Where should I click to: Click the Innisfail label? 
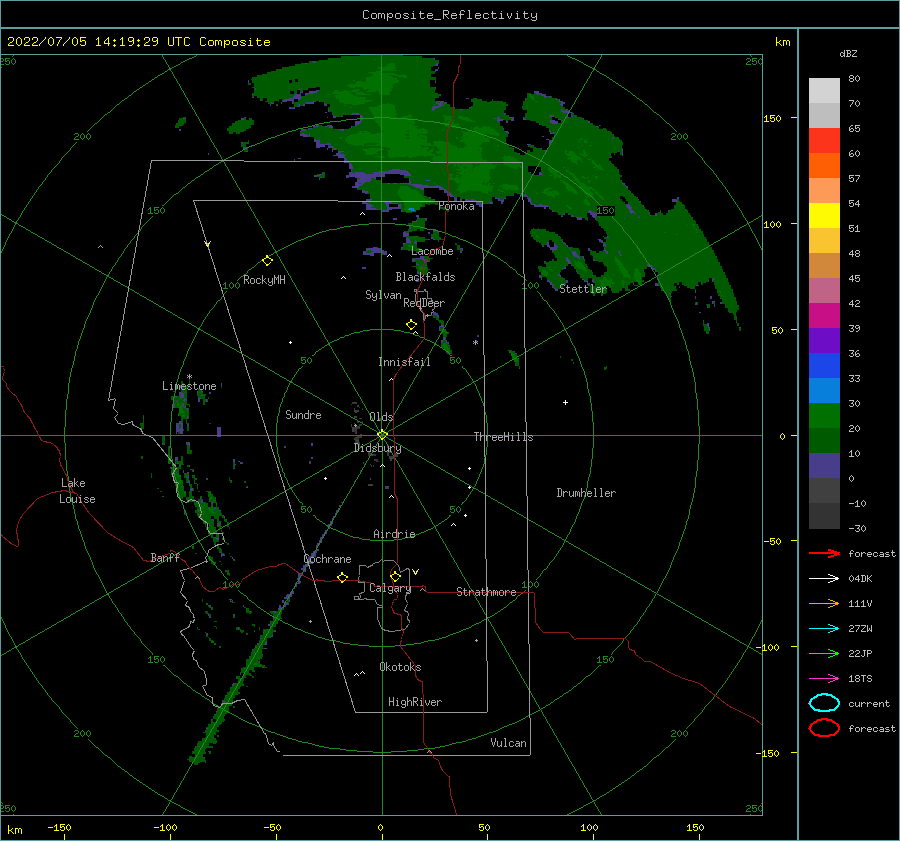click(x=404, y=362)
